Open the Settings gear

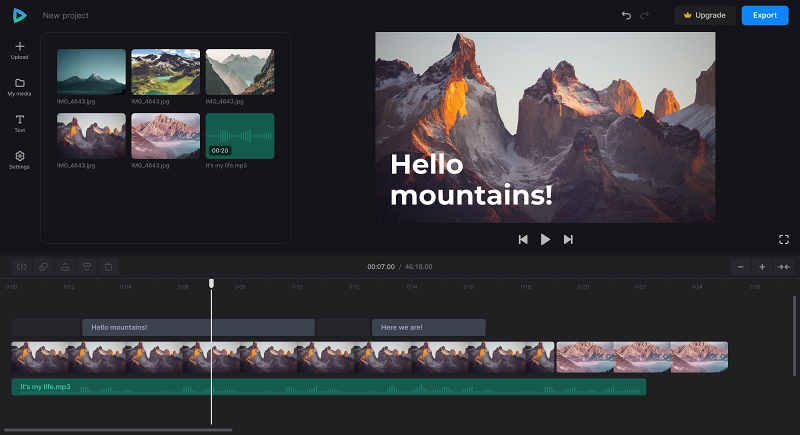19,160
